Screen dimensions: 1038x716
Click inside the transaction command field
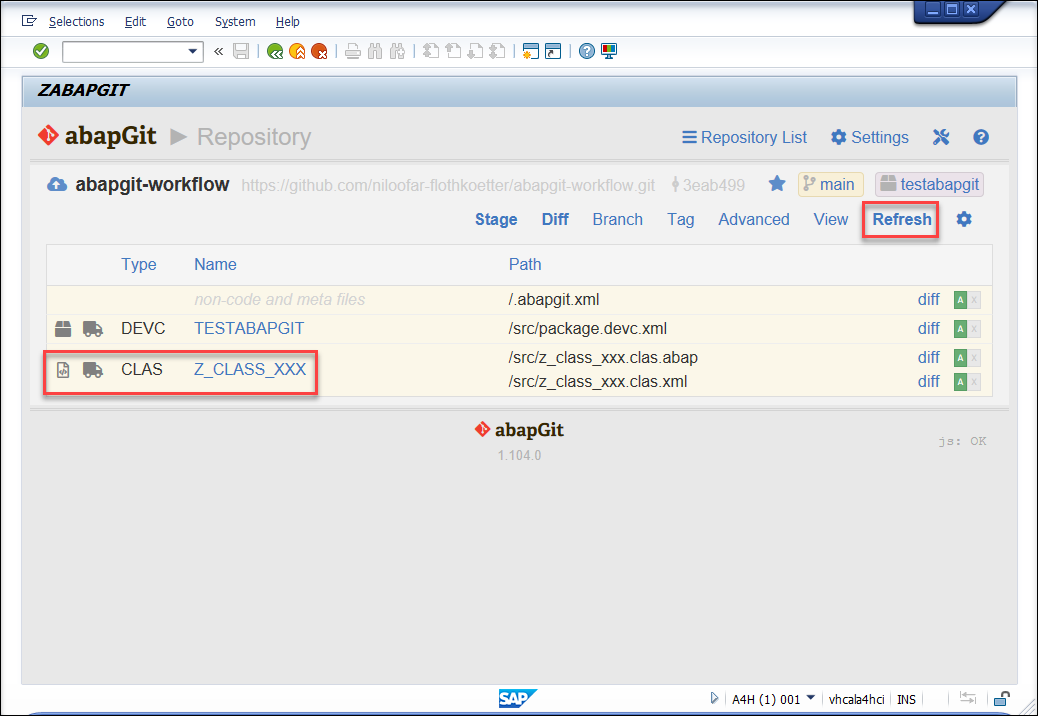point(124,52)
